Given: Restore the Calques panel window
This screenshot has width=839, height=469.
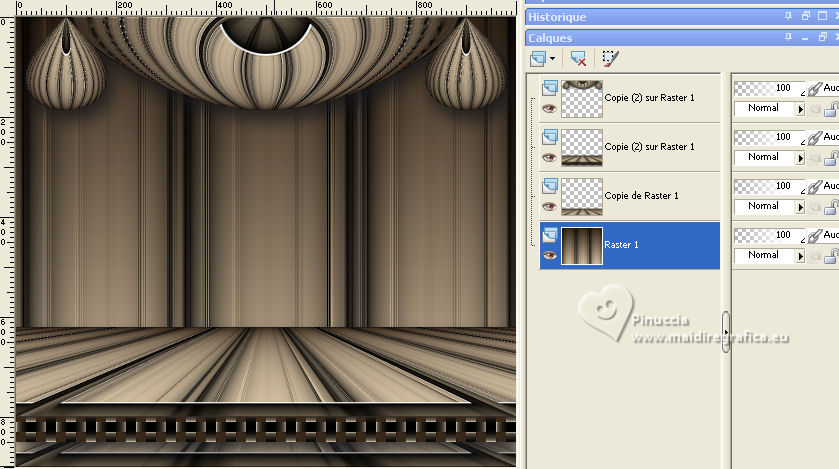Looking at the screenshot, I should (x=823, y=37).
